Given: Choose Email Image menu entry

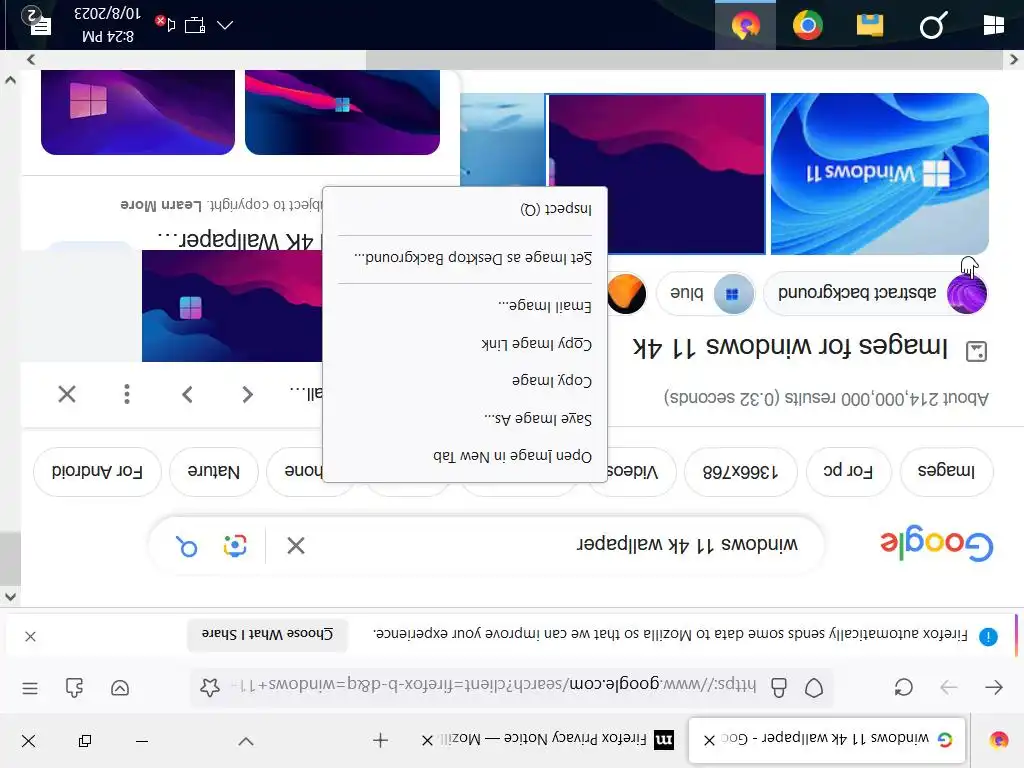Looking at the screenshot, I should coord(465,306).
